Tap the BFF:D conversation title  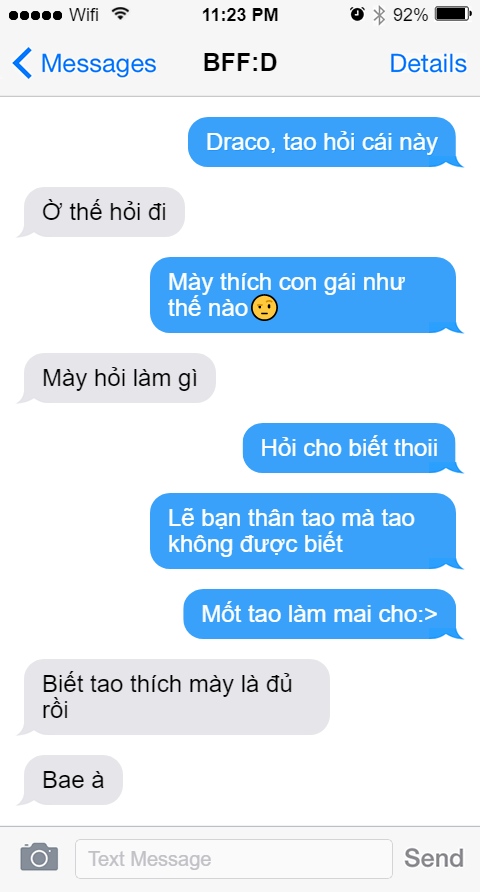240,63
